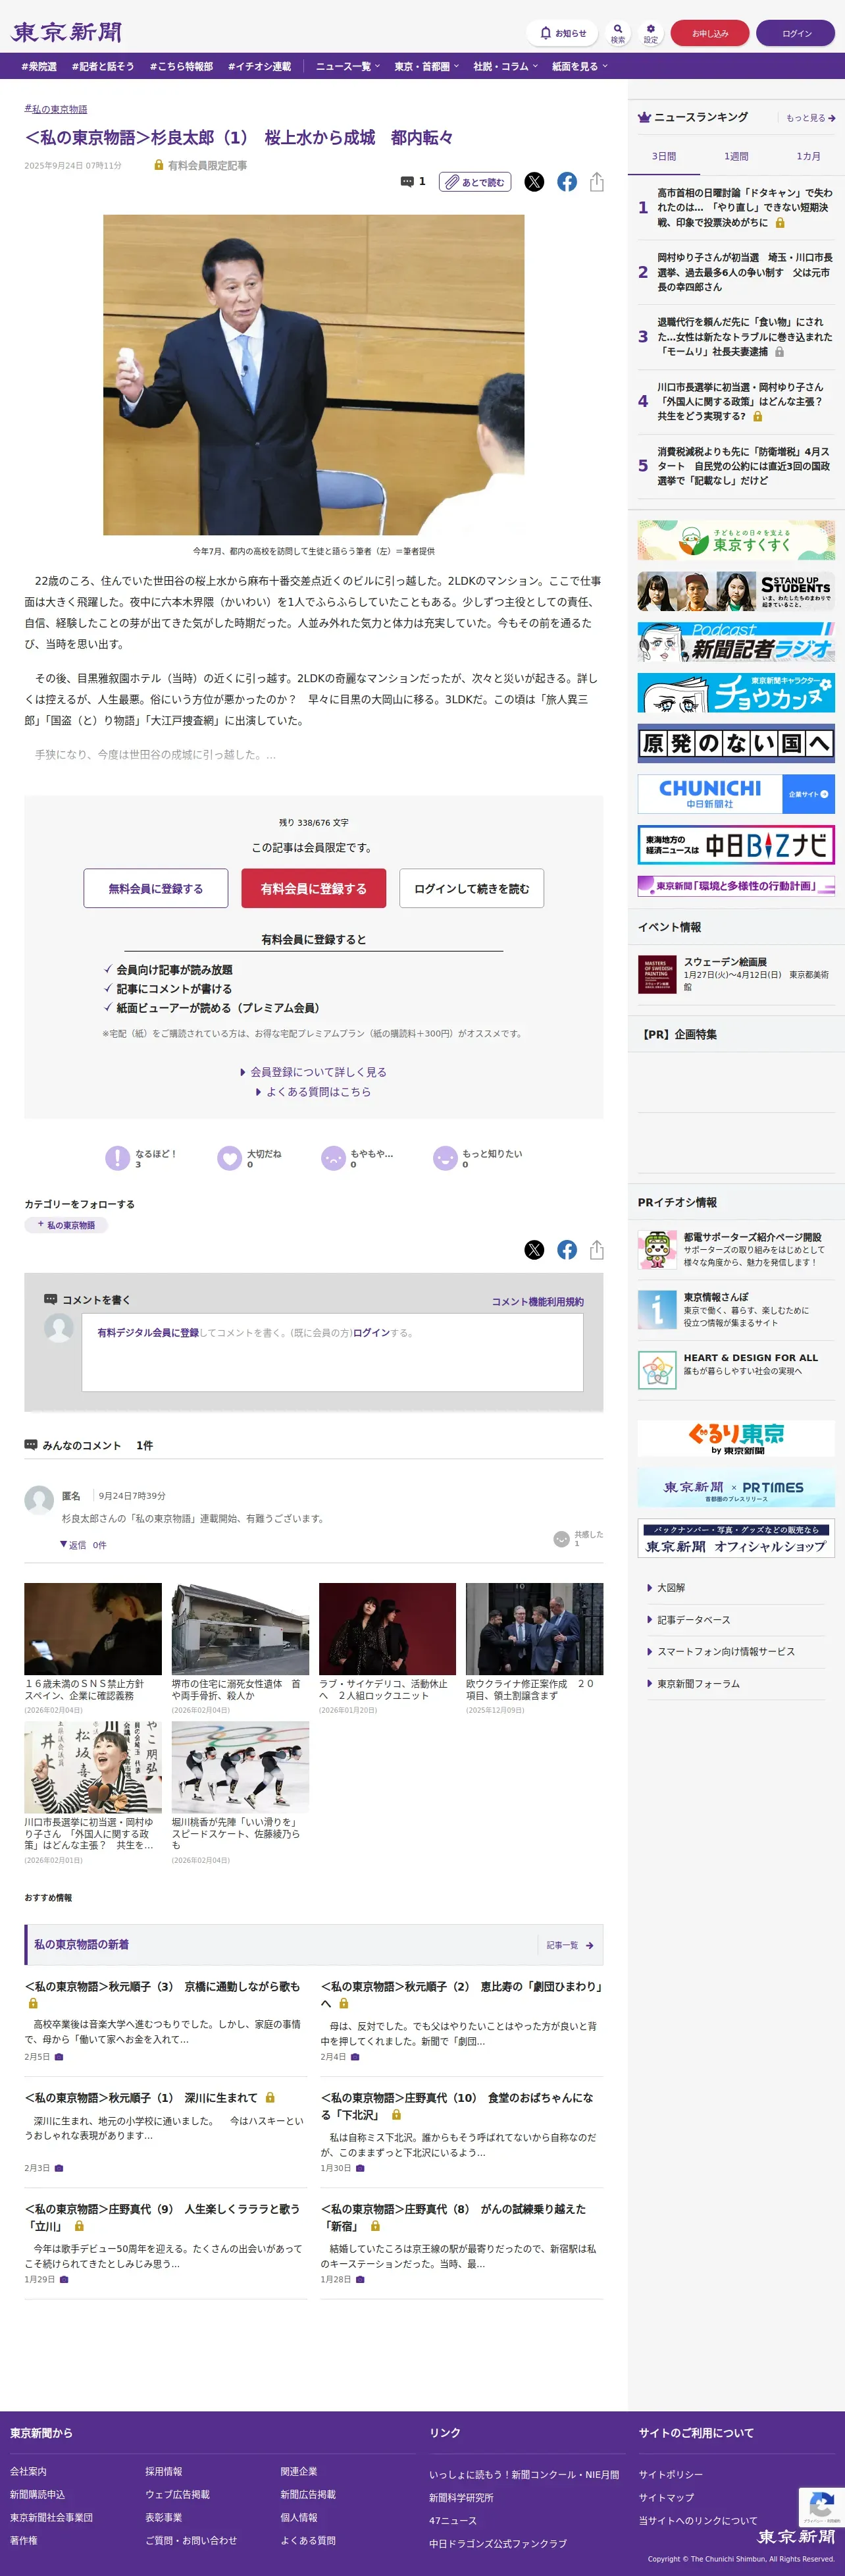Open コメント機能利用規約 link
This screenshot has height=2576, width=845.
pos(538,1301)
